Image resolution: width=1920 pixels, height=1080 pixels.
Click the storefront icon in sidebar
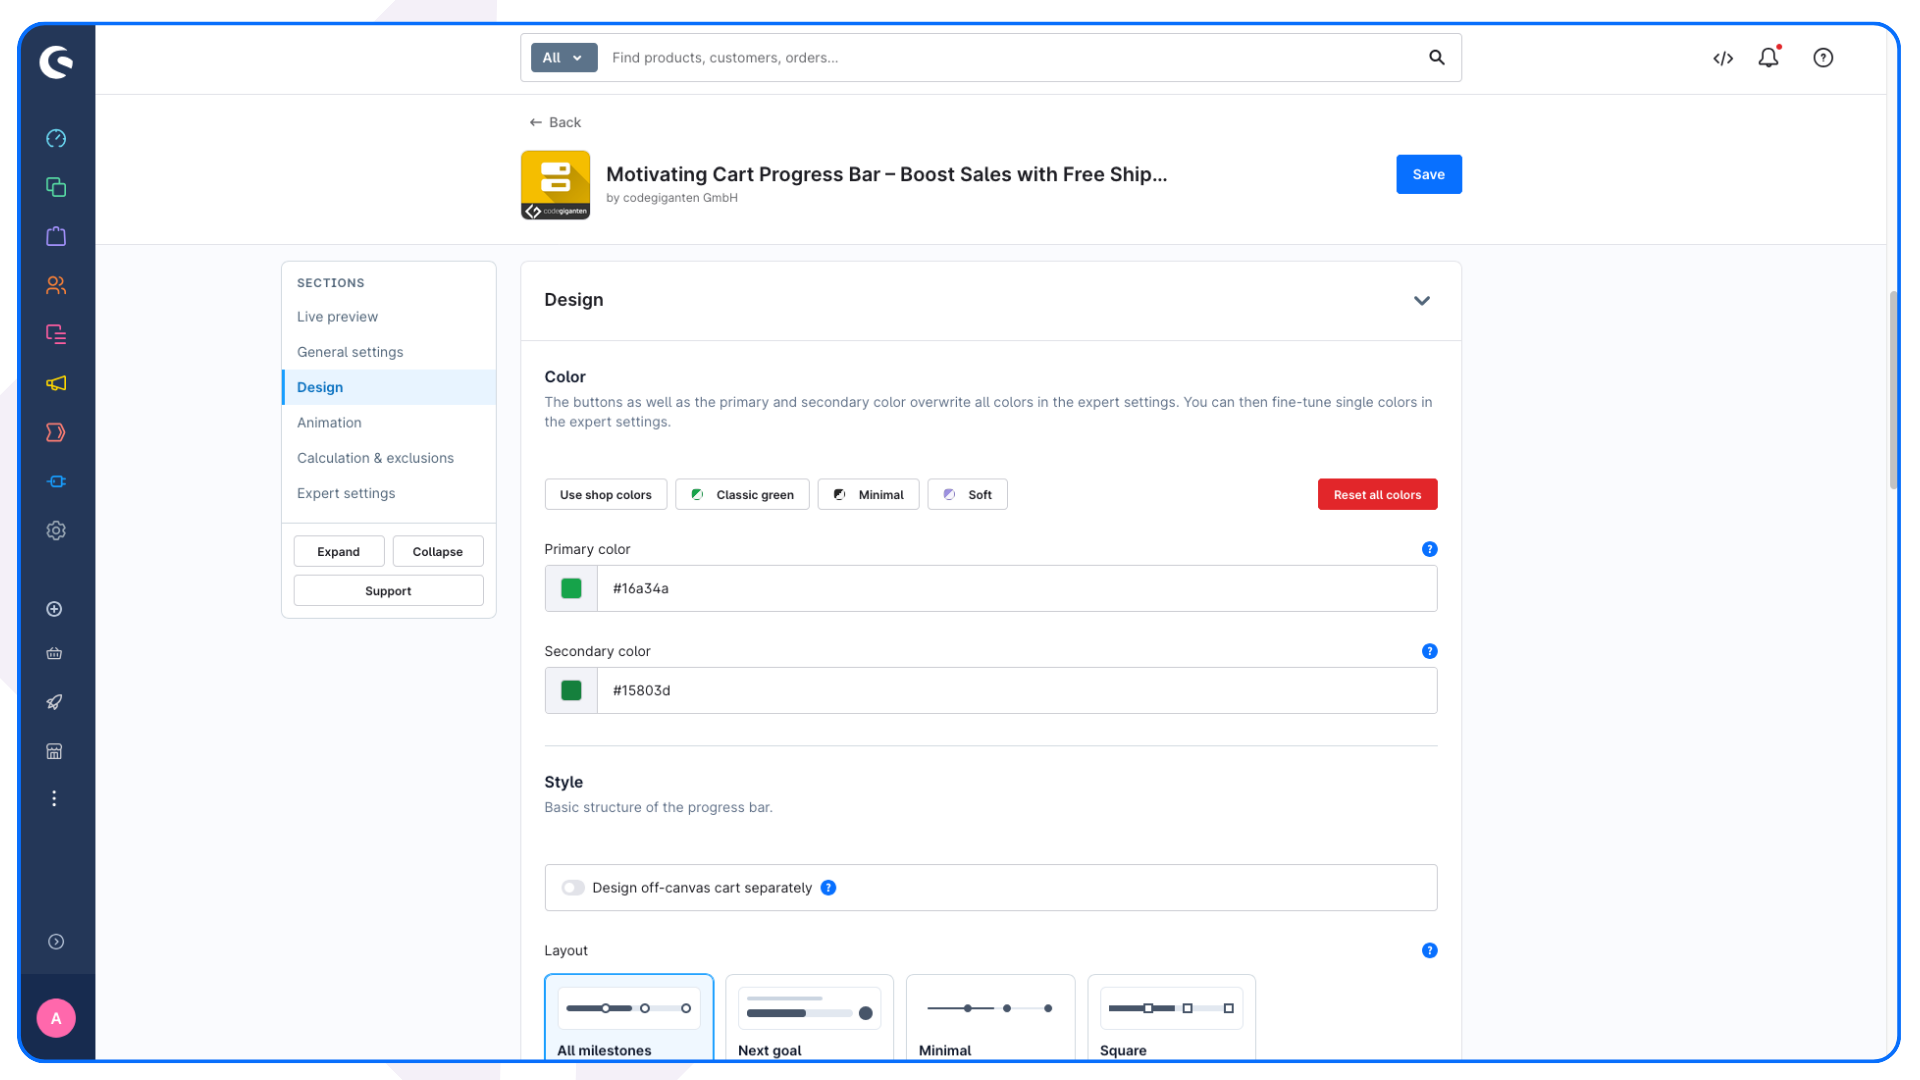tap(55, 751)
